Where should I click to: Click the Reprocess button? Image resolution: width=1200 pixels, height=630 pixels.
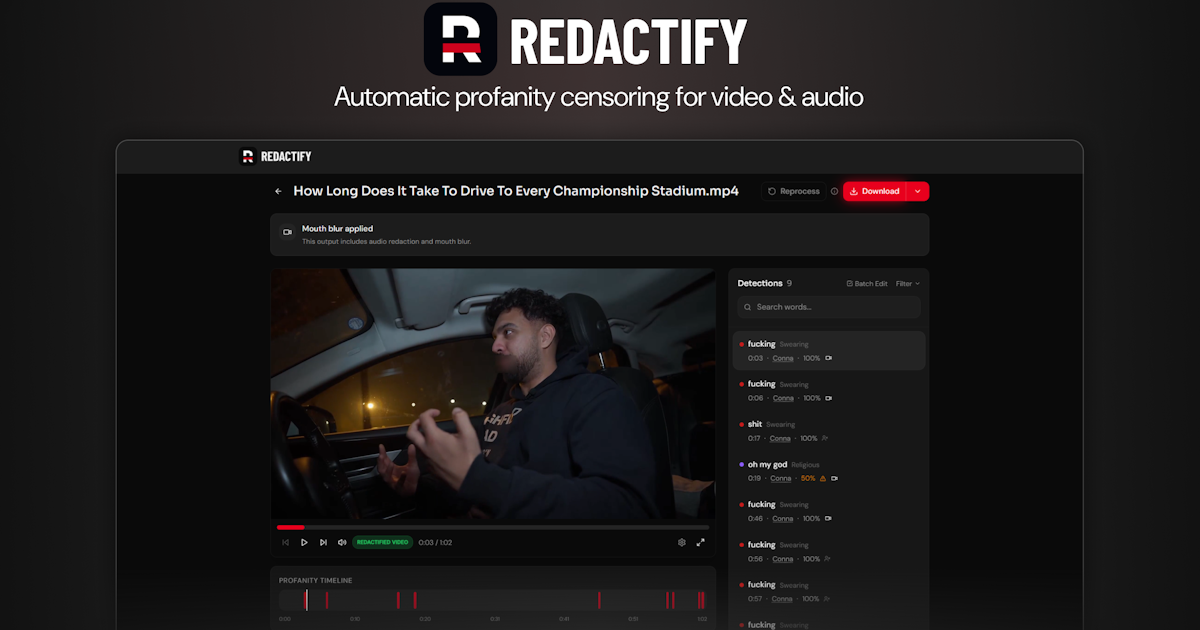click(793, 191)
